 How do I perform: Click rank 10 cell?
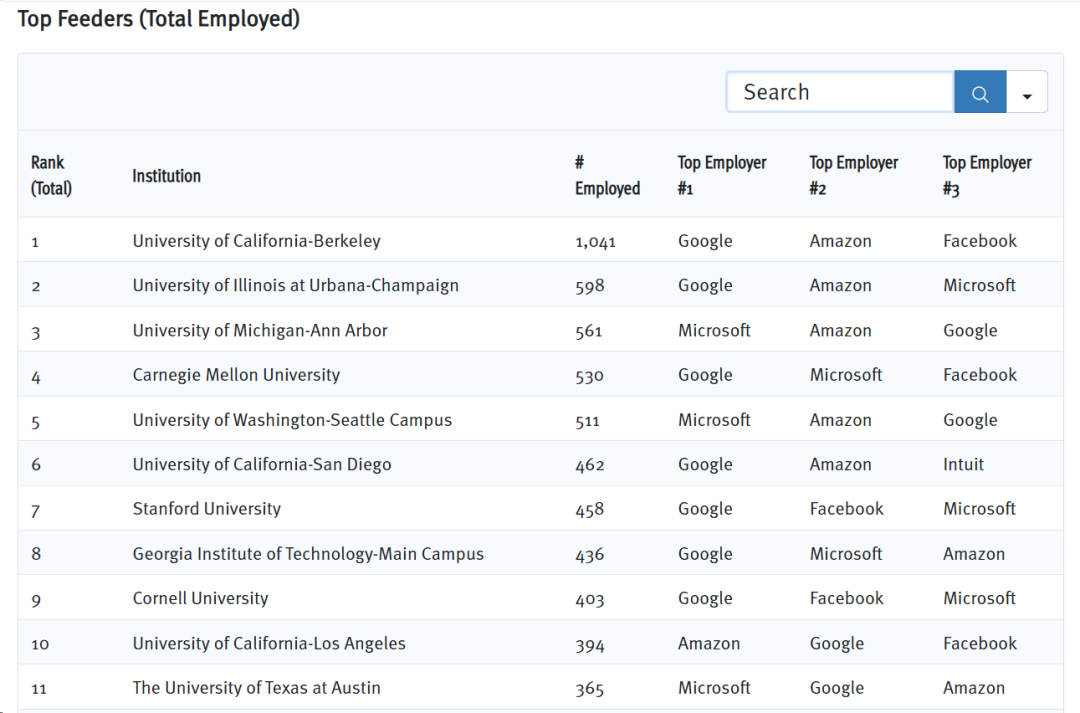point(40,644)
